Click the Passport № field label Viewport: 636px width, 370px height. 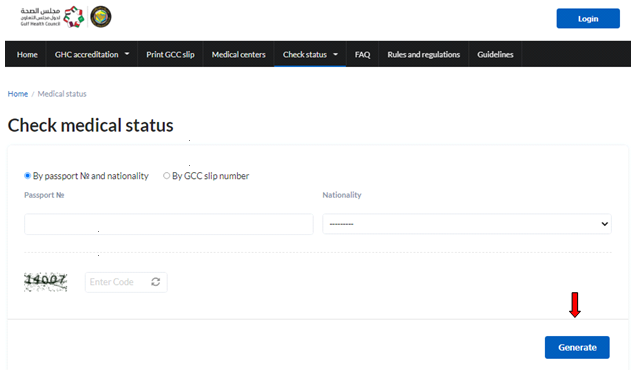pyautogui.click(x=44, y=195)
